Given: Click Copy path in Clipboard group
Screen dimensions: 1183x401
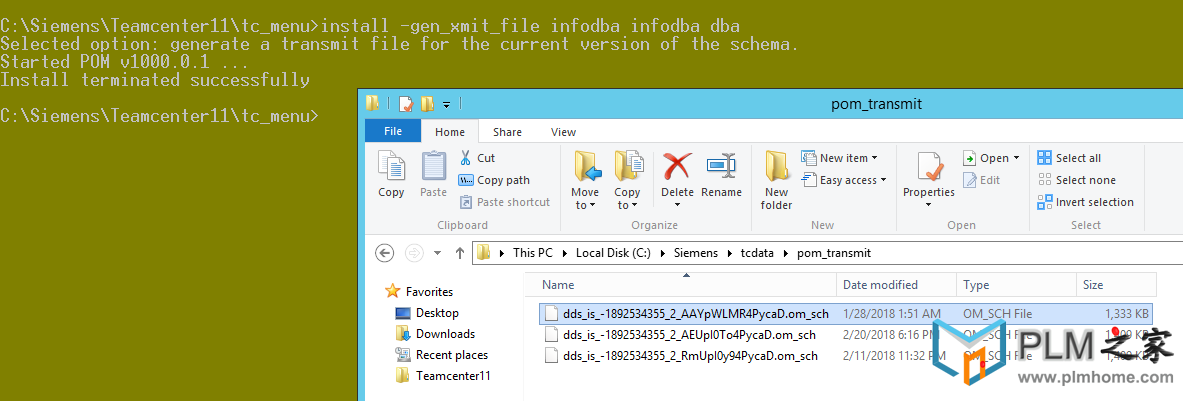Looking at the screenshot, I should pos(494,180).
